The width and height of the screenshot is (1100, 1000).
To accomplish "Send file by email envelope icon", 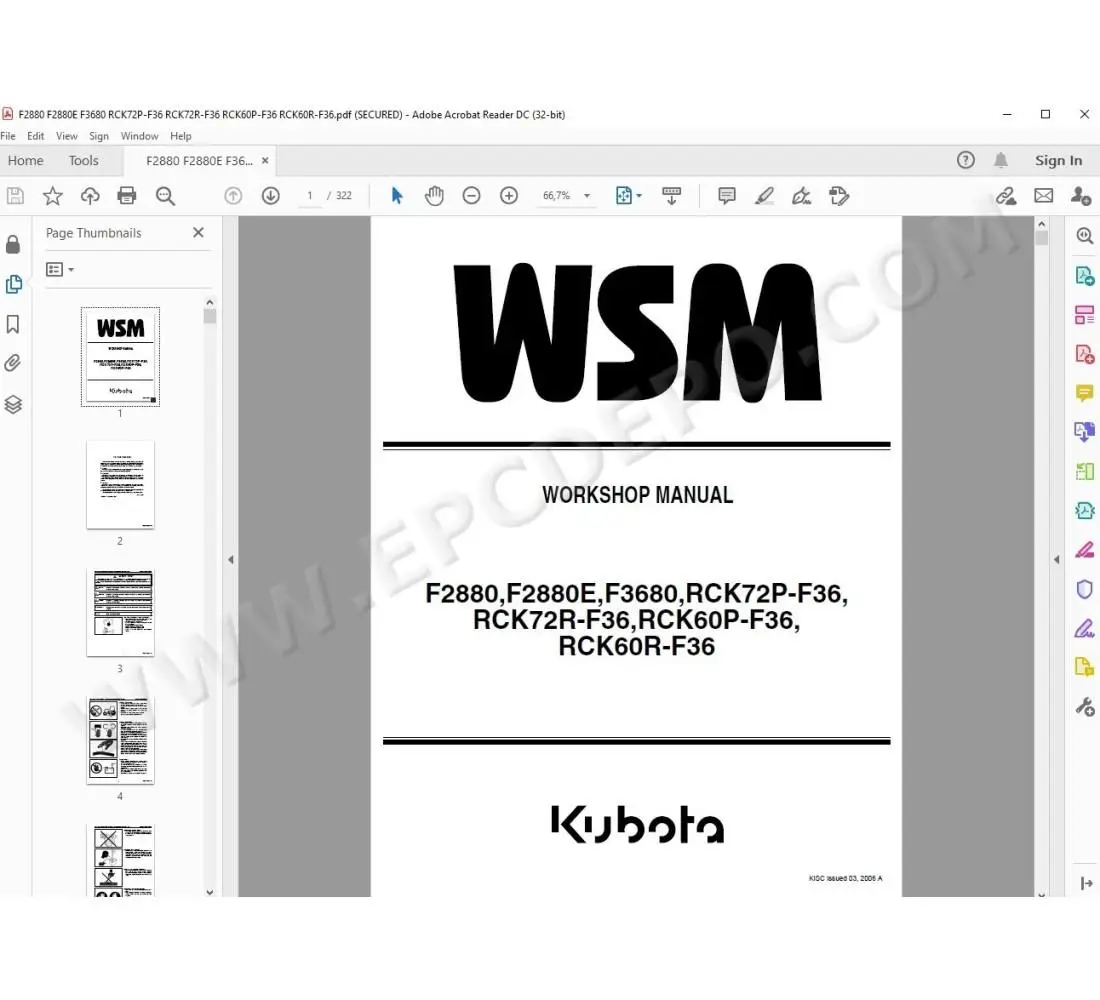I will [x=1044, y=196].
